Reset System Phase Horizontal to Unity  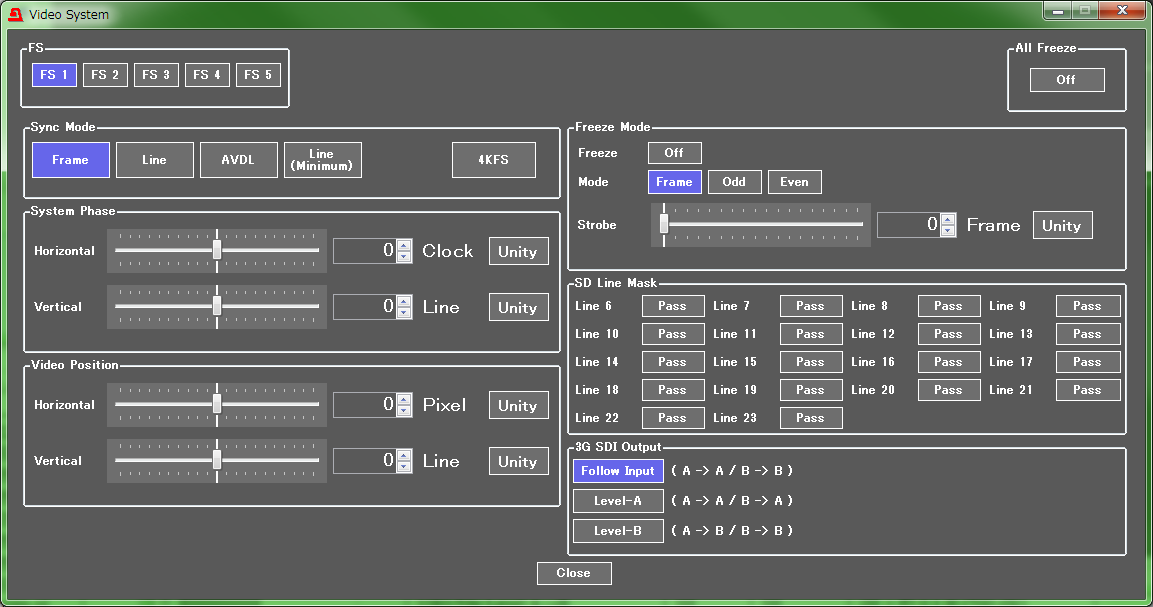coord(518,251)
